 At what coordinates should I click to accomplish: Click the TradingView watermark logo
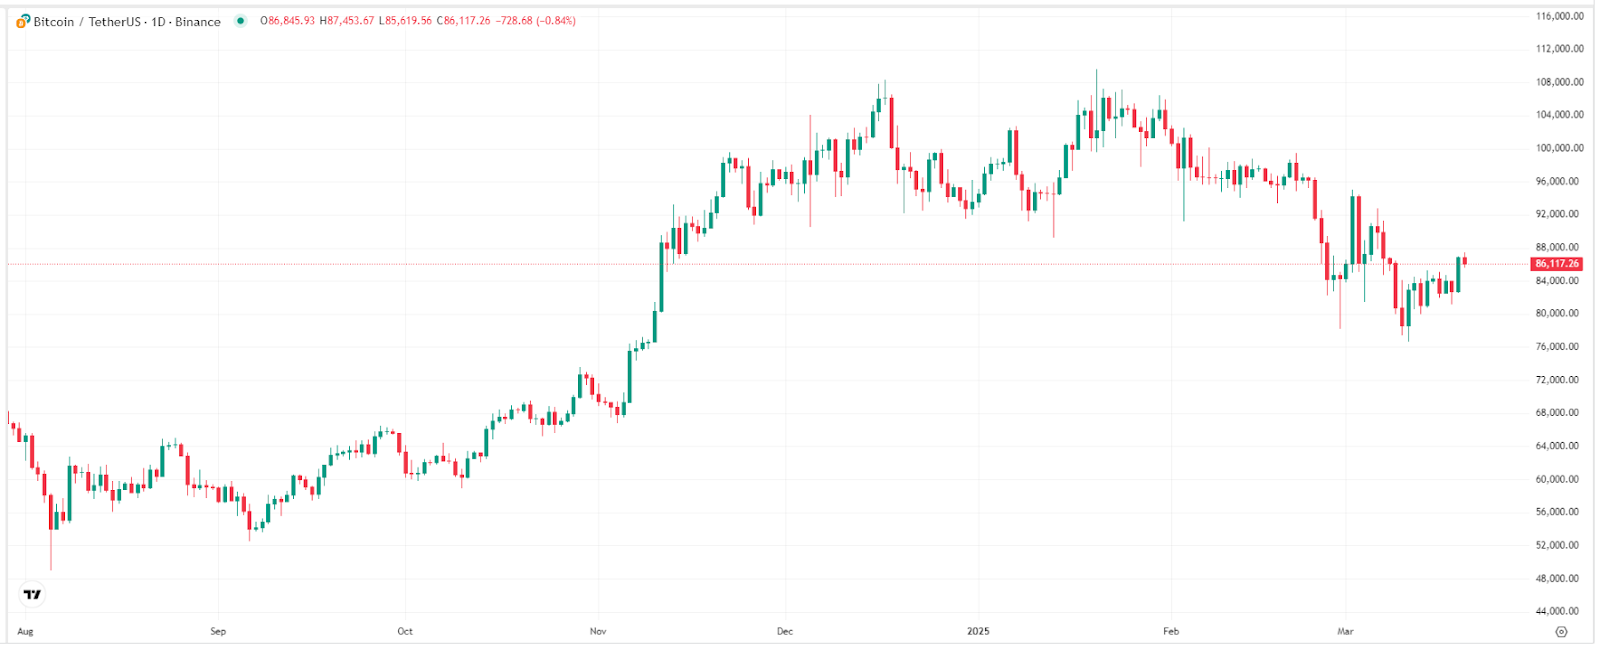(x=31, y=592)
